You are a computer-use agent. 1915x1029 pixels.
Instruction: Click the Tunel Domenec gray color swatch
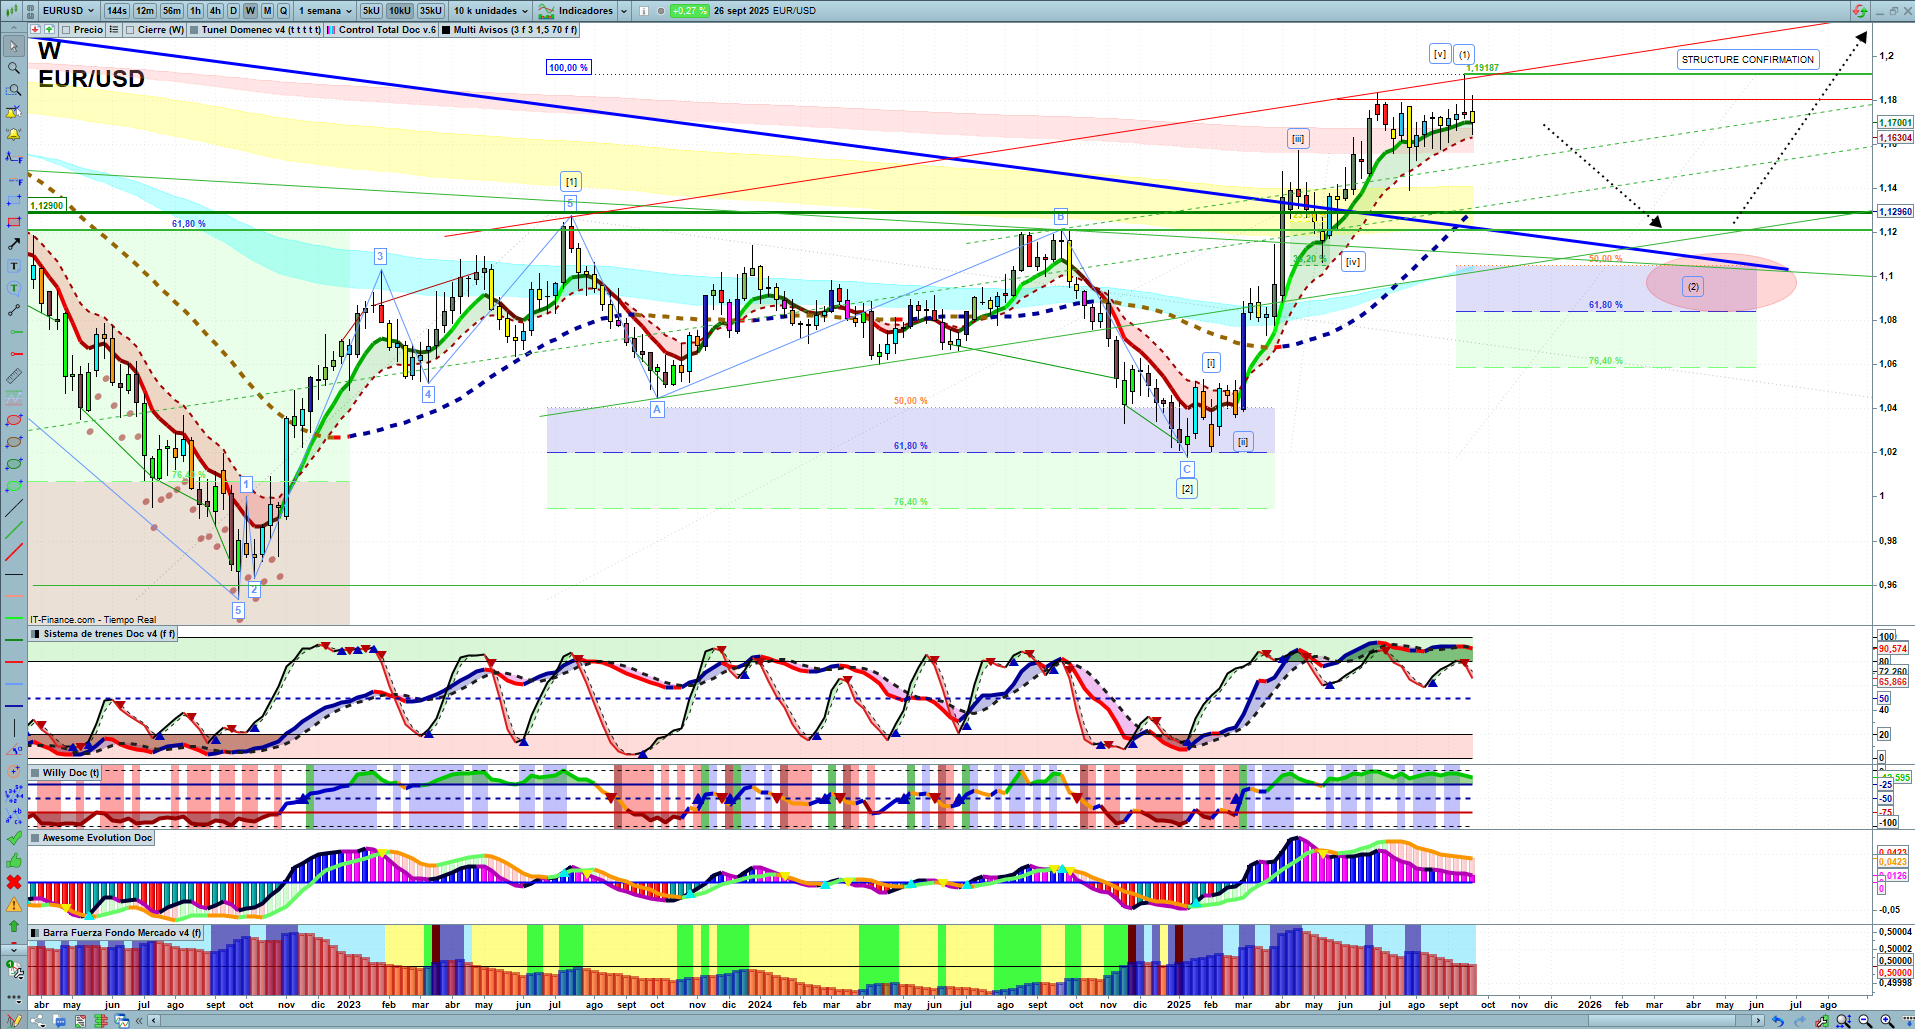[194, 30]
